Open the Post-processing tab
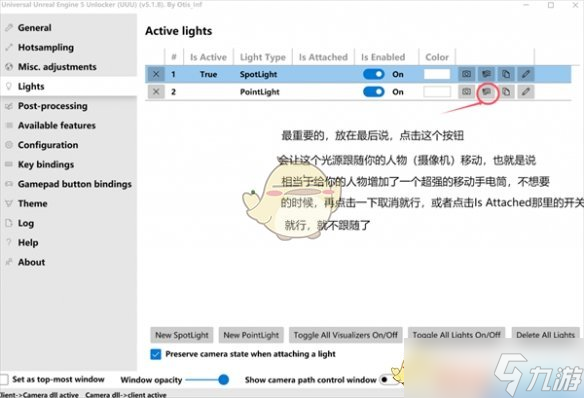 (69, 106)
